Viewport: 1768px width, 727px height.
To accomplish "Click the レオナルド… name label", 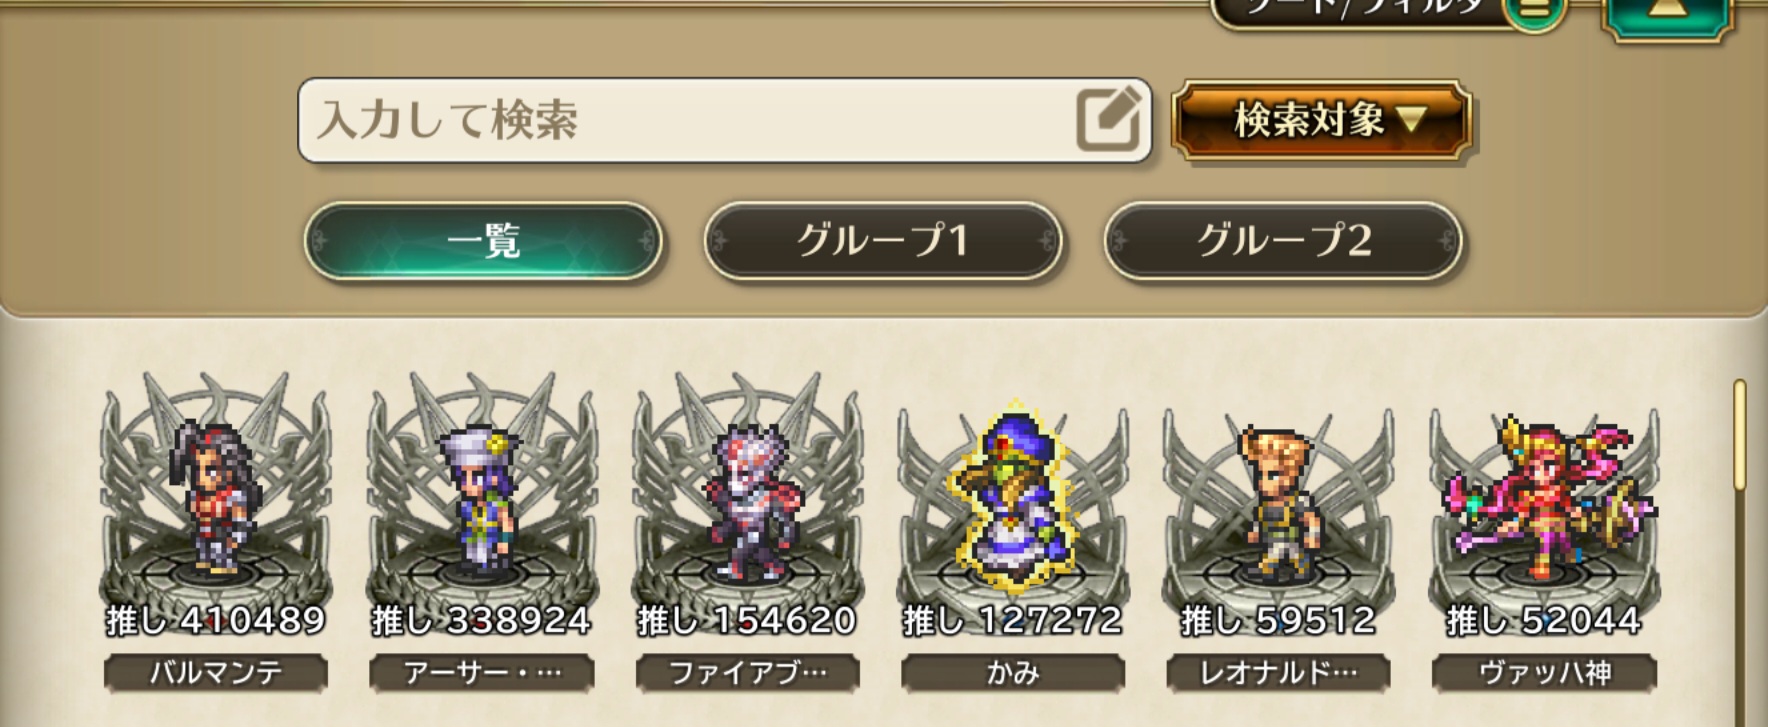I will click(1279, 673).
